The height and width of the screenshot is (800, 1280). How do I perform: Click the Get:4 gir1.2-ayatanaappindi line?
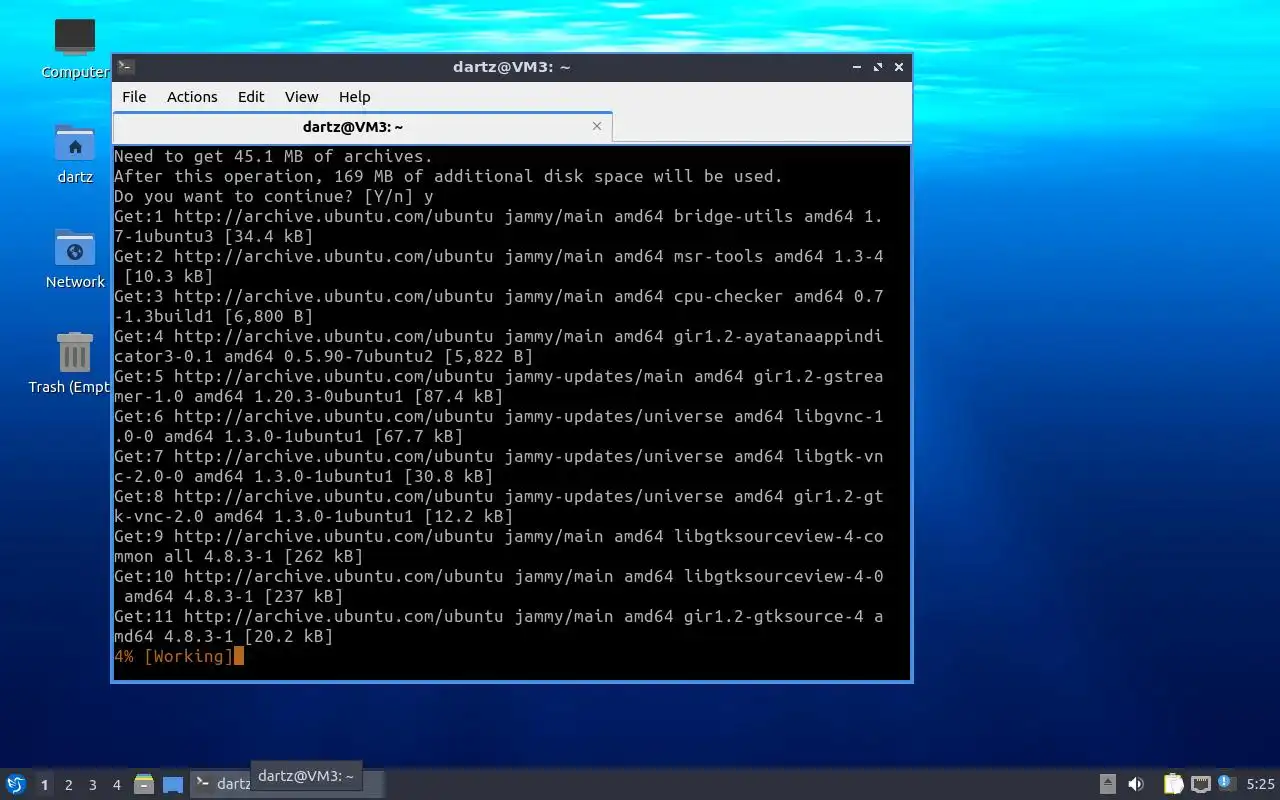(x=498, y=346)
